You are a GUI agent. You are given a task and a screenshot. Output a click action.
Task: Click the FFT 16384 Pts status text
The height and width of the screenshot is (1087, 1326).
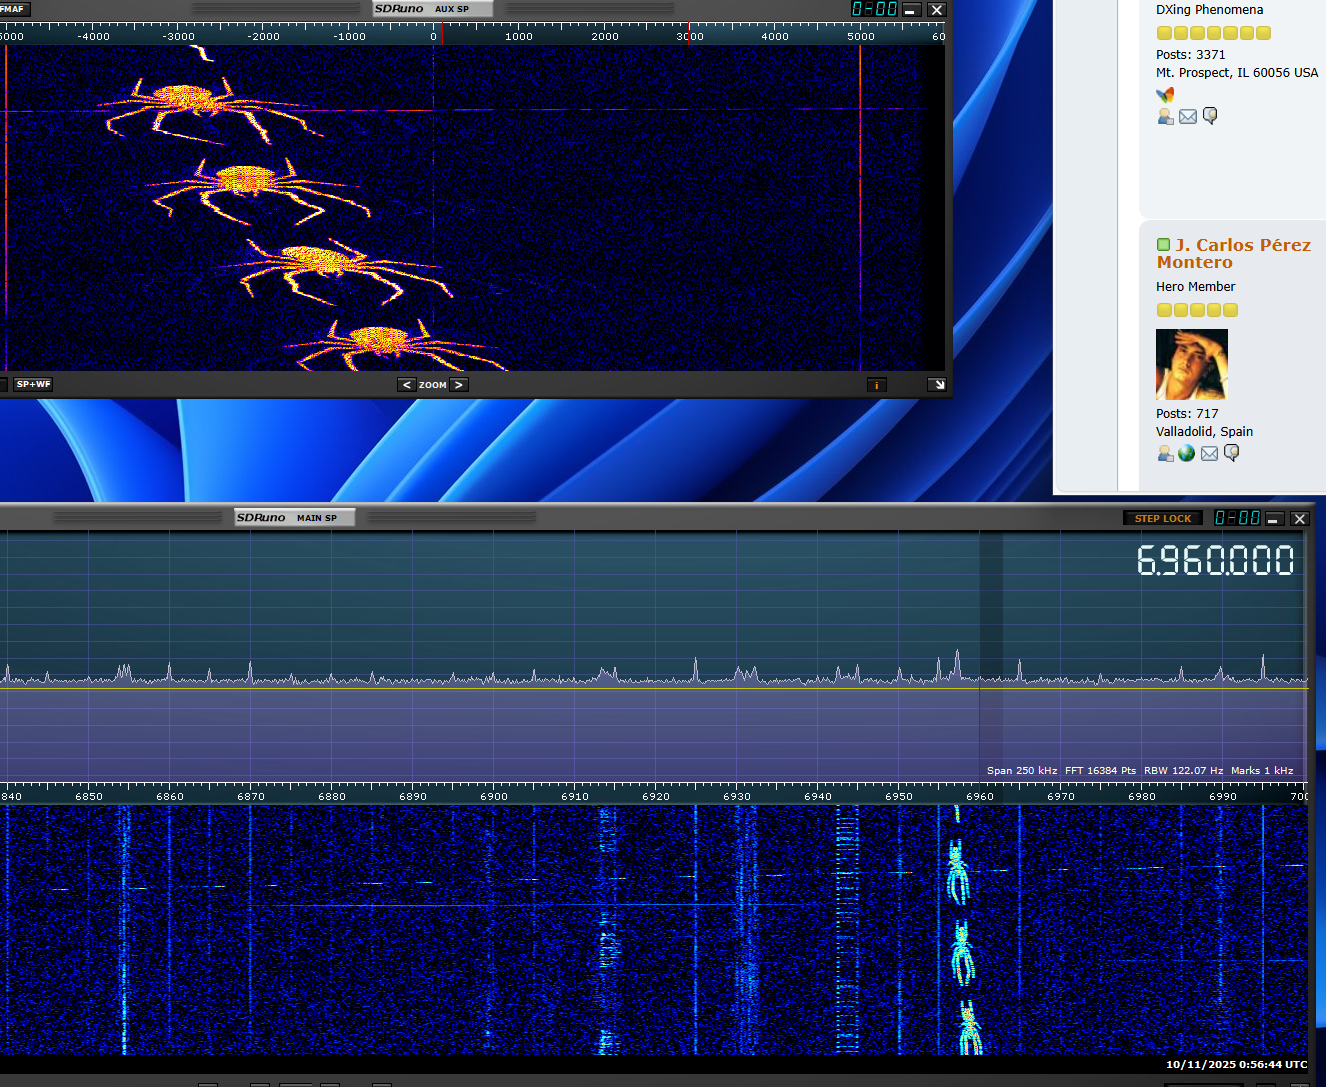point(1100,770)
